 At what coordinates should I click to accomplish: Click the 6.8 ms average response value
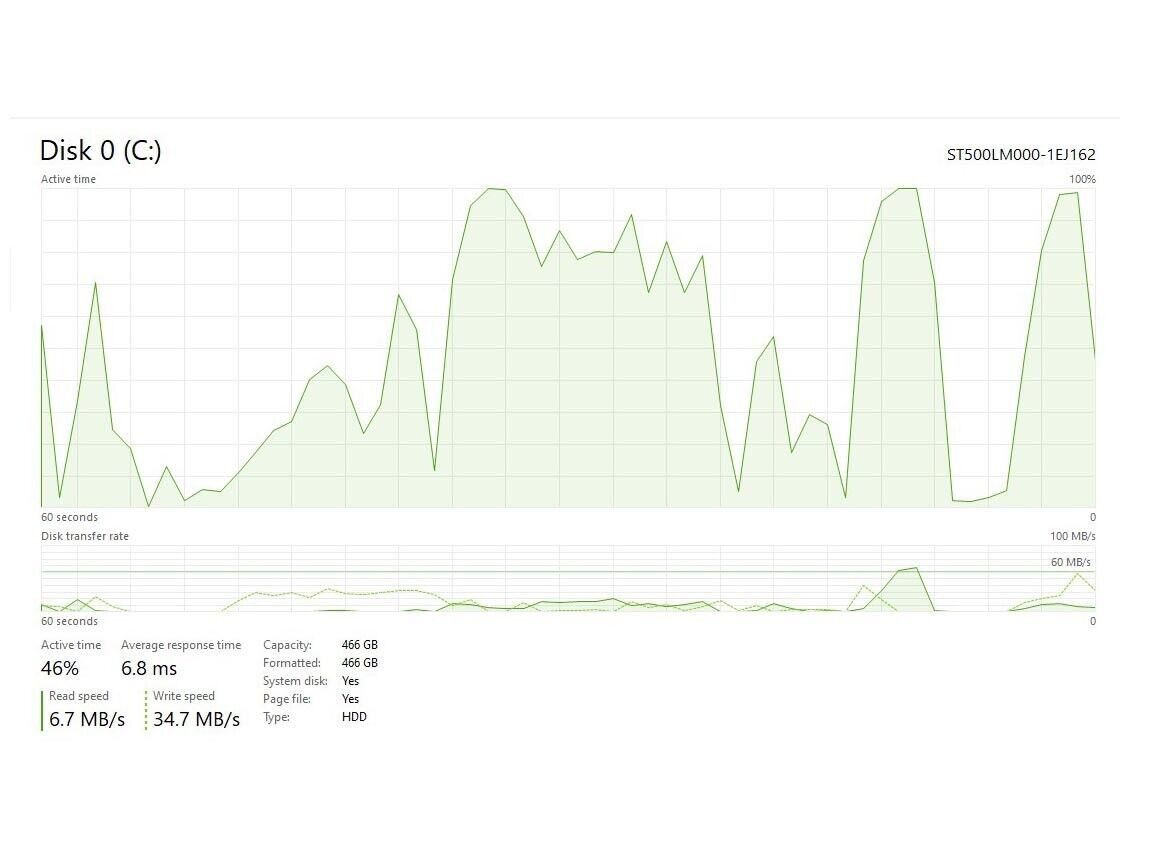tap(149, 668)
